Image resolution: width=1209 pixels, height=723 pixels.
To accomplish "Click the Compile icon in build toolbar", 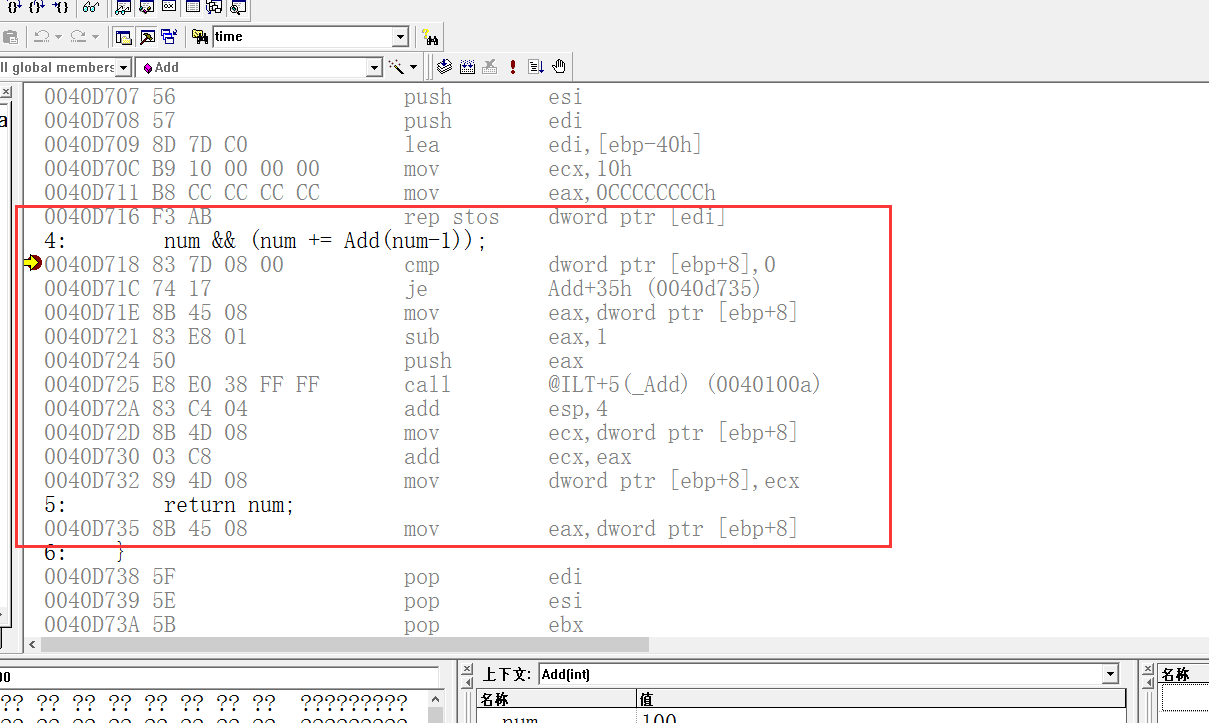I will (446, 67).
